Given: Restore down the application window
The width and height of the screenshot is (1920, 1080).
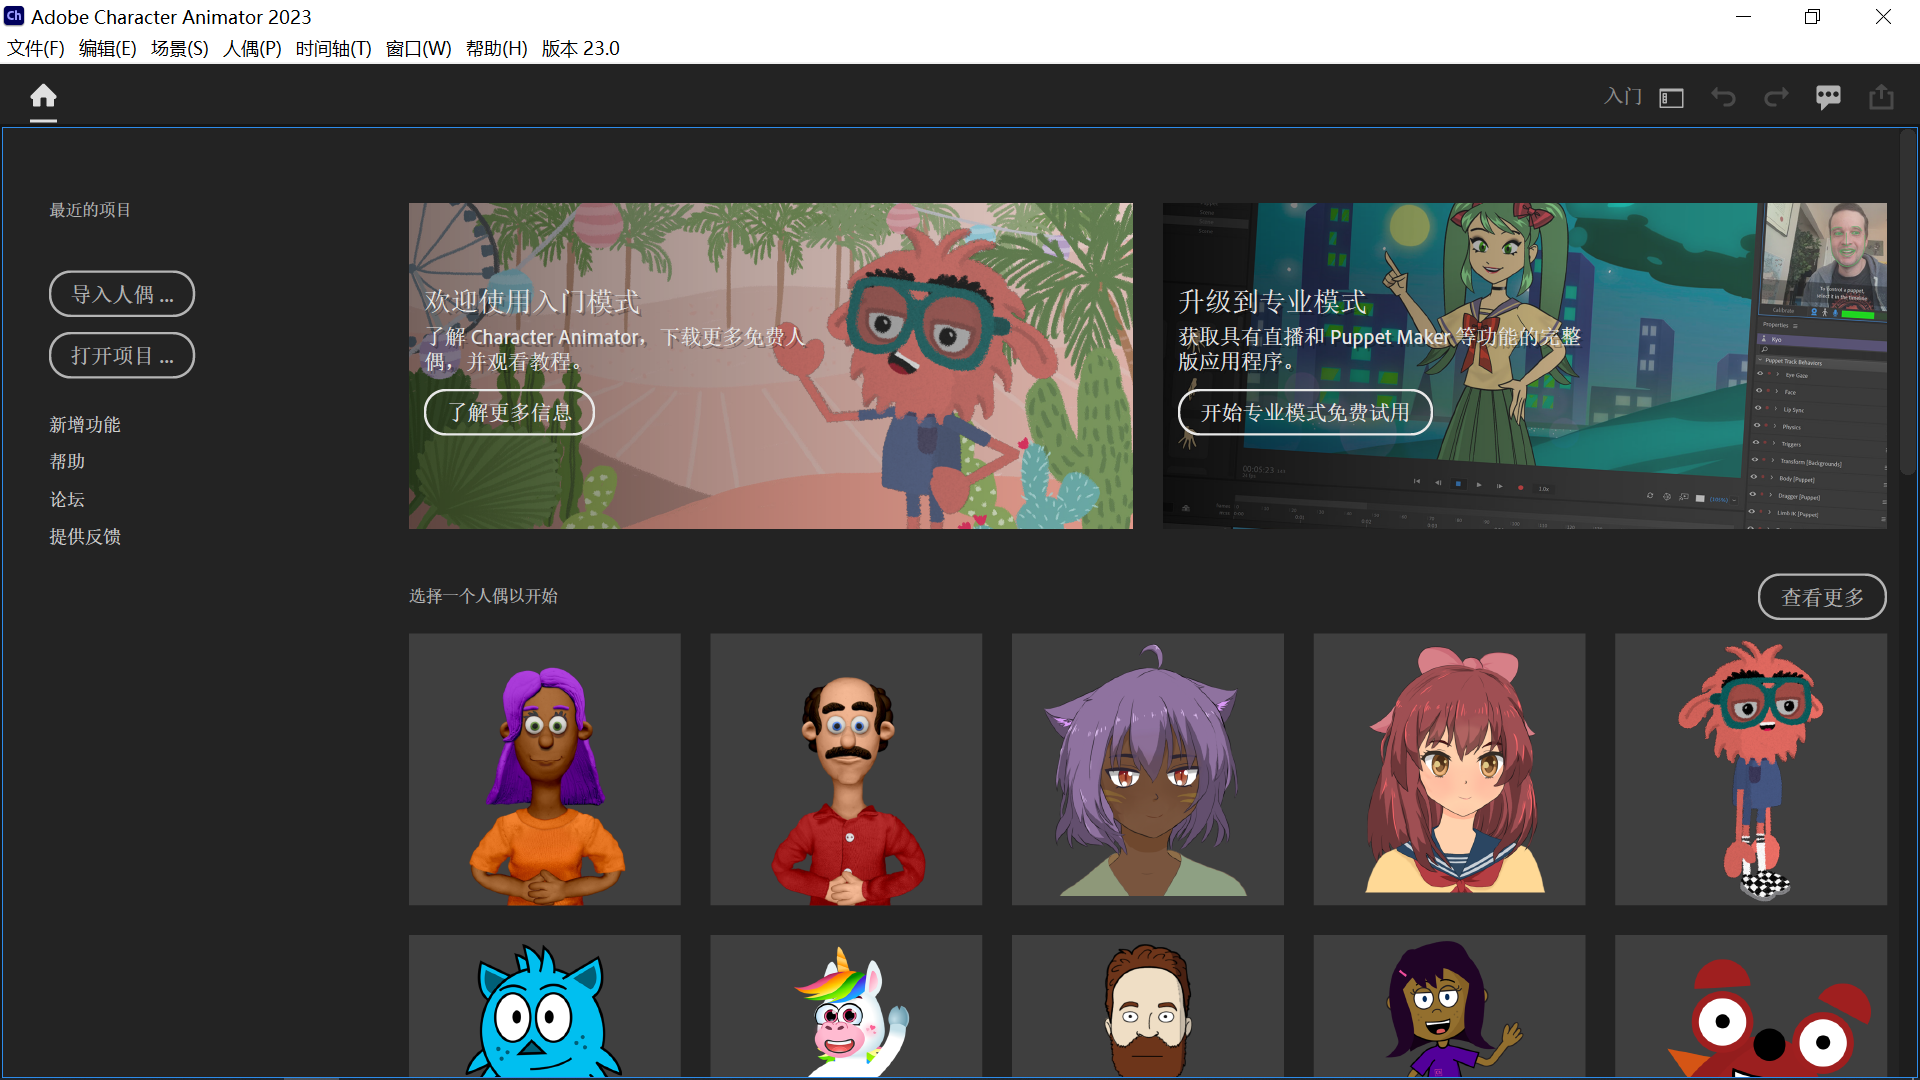Looking at the screenshot, I should (1812, 17).
